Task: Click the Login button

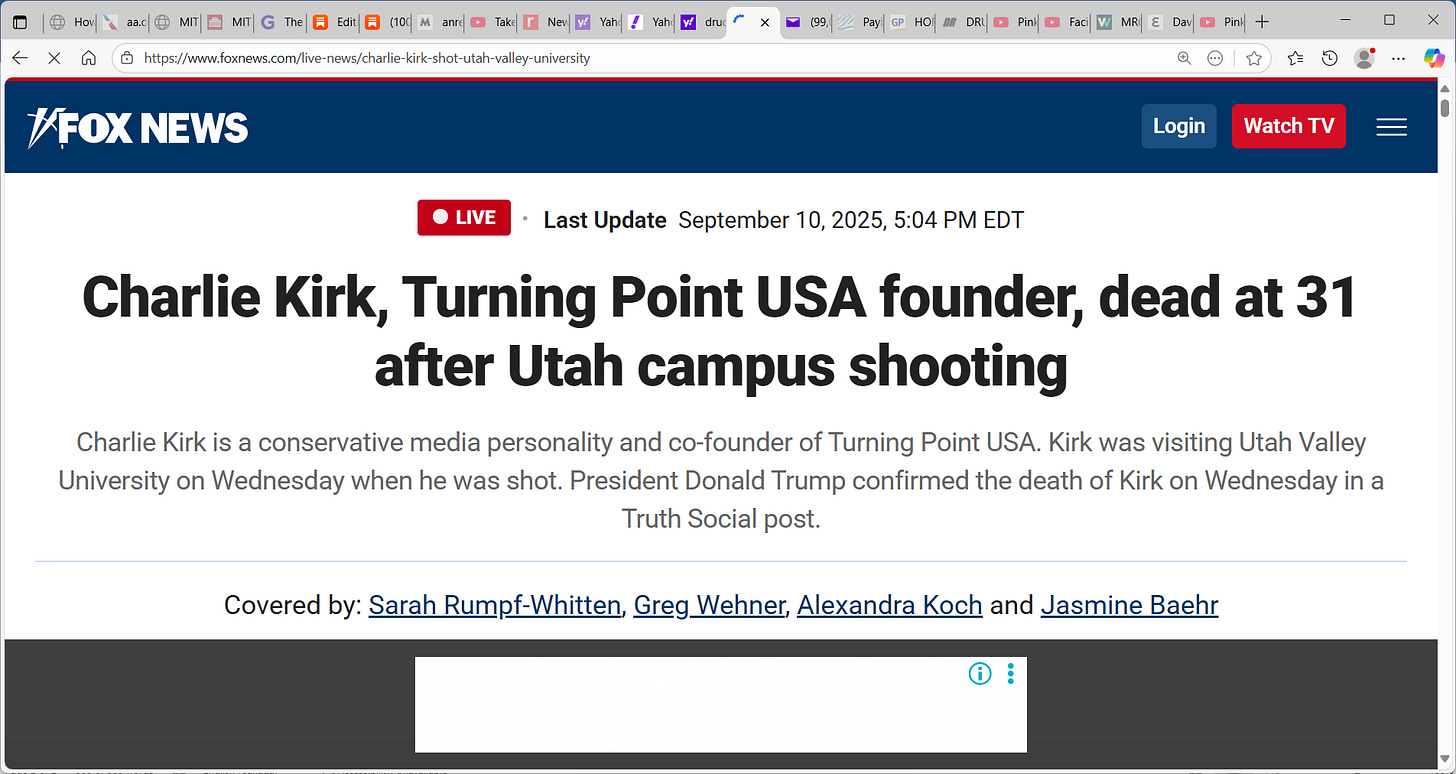Action: pos(1179,126)
